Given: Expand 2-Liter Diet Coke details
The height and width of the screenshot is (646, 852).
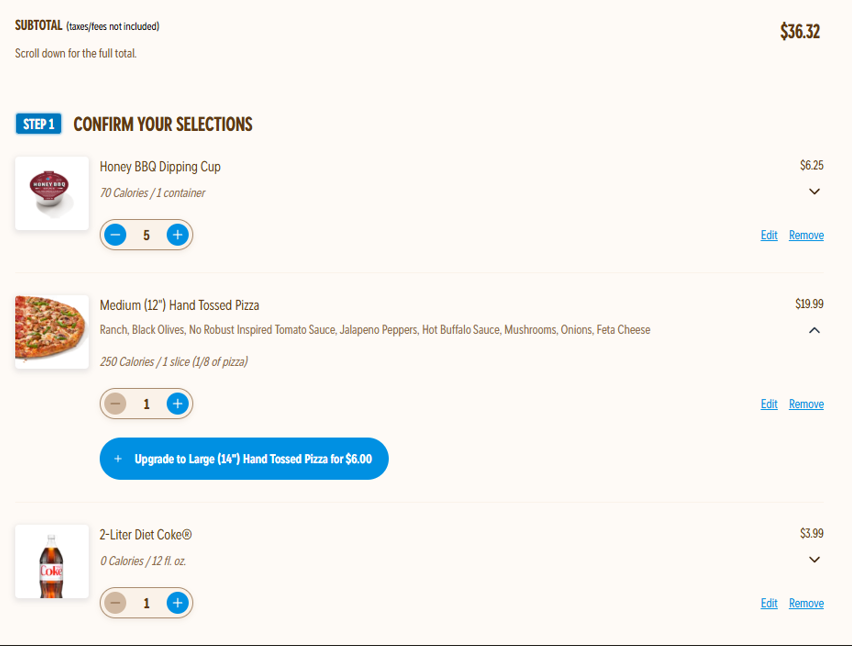Looking at the screenshot, I should [814, 559].
